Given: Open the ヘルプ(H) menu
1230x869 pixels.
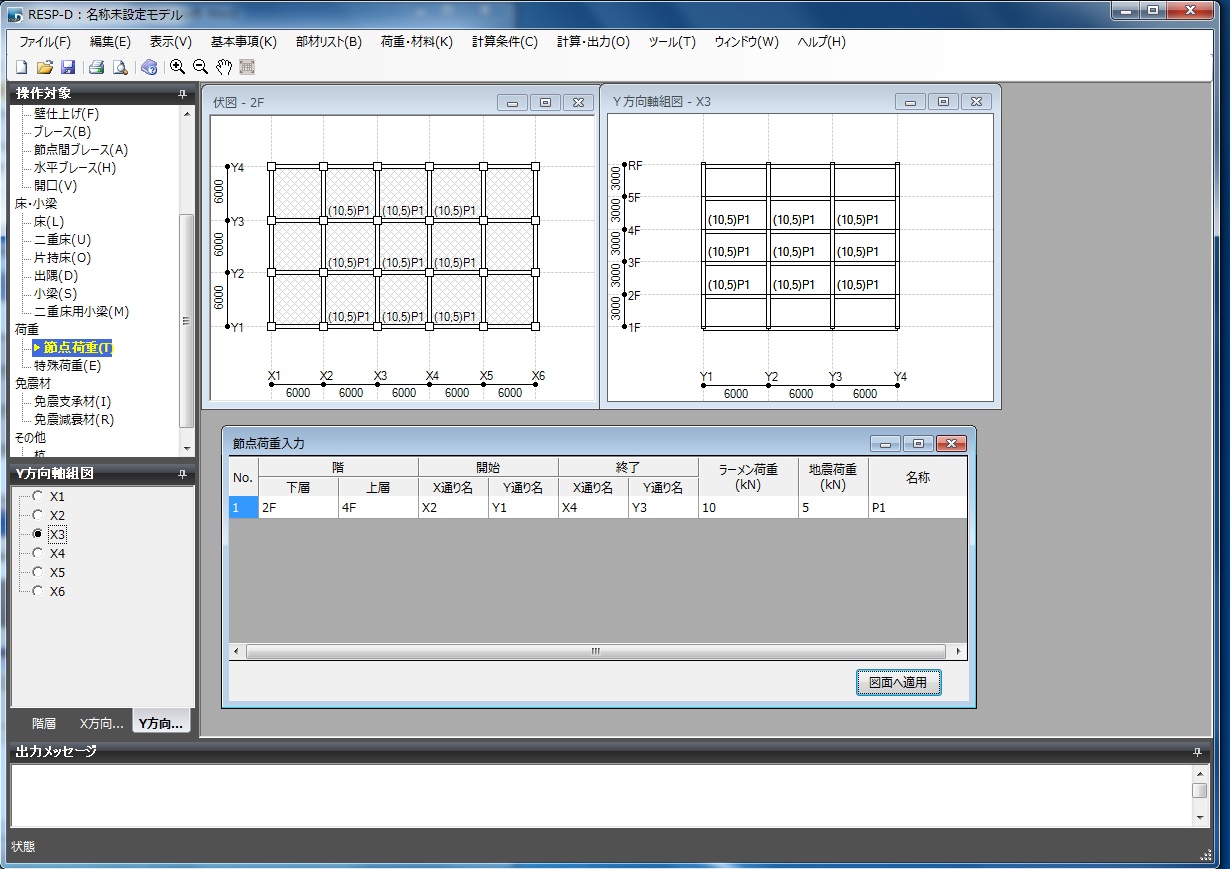Looking at the screenshot, I should (x=822, y=42).
